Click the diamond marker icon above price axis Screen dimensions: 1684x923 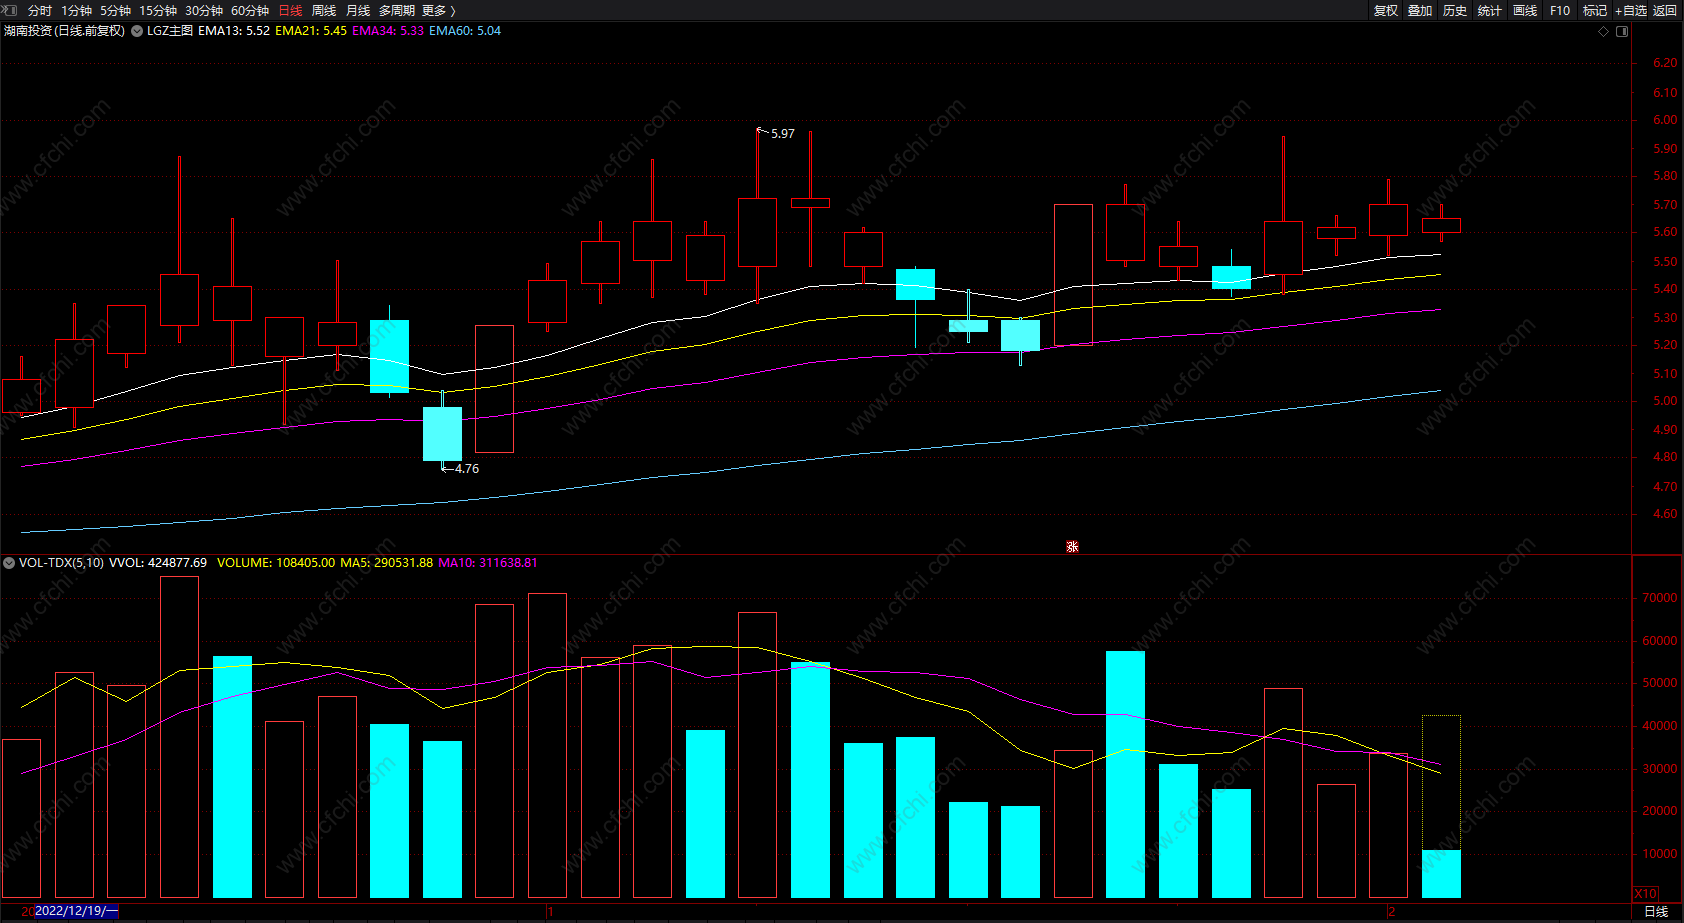pos(1604,31)
